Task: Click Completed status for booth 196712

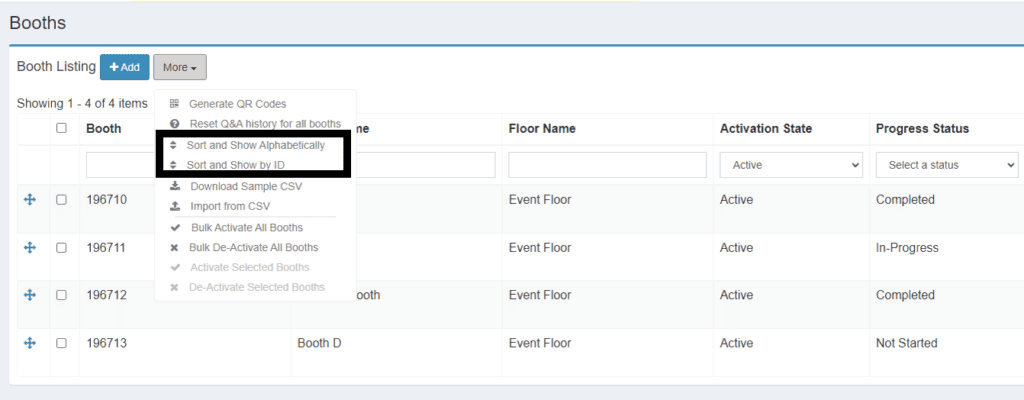Action: [x=905, y=295]
